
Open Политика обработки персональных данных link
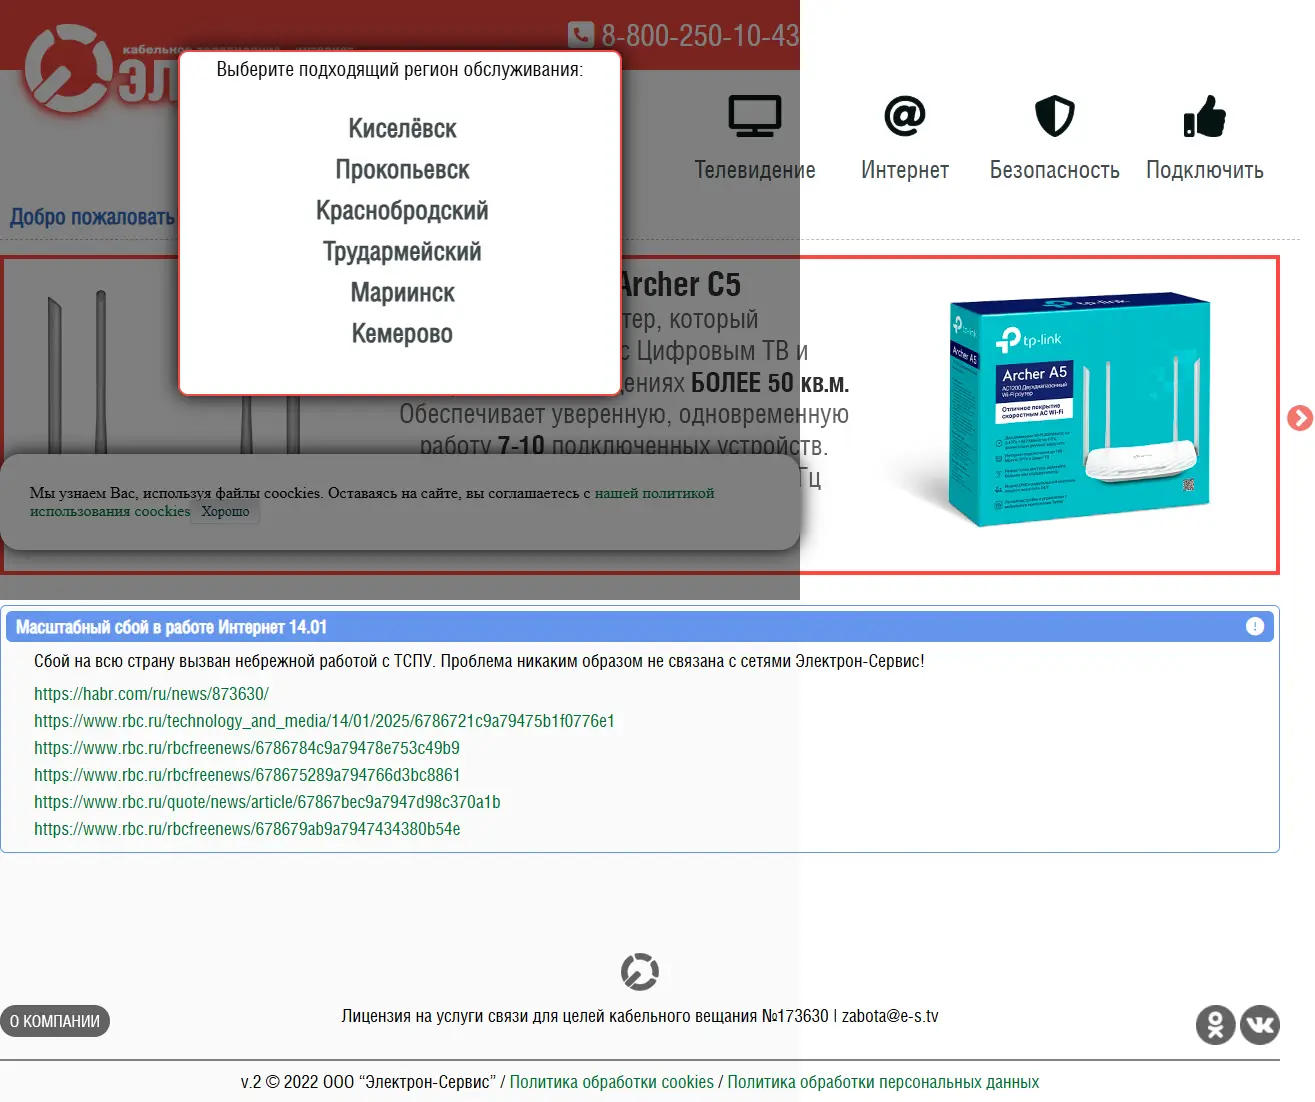[883, 1082]
